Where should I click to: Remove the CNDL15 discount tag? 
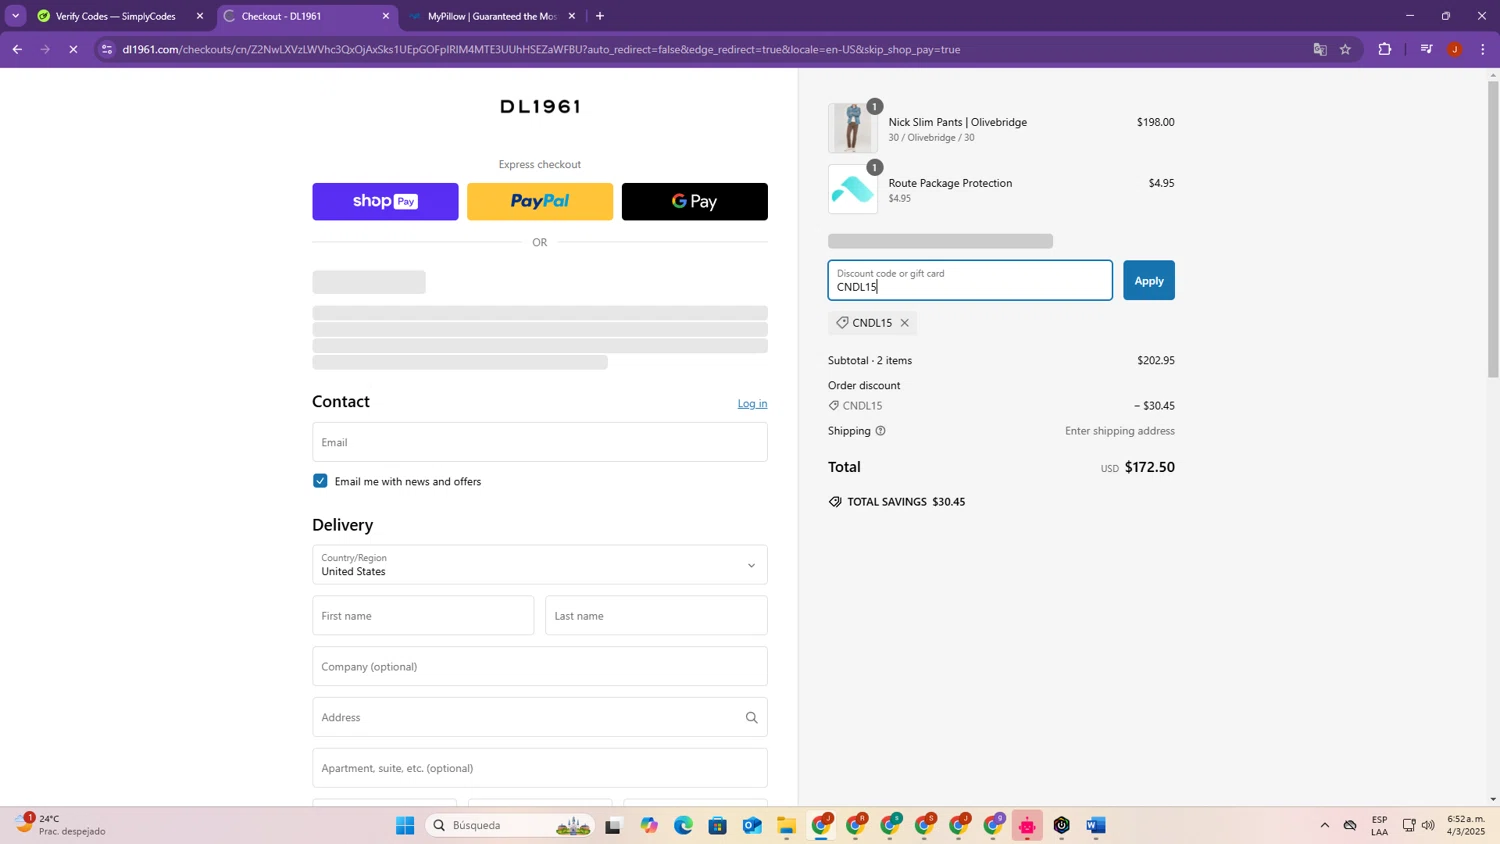pos(904,323)
